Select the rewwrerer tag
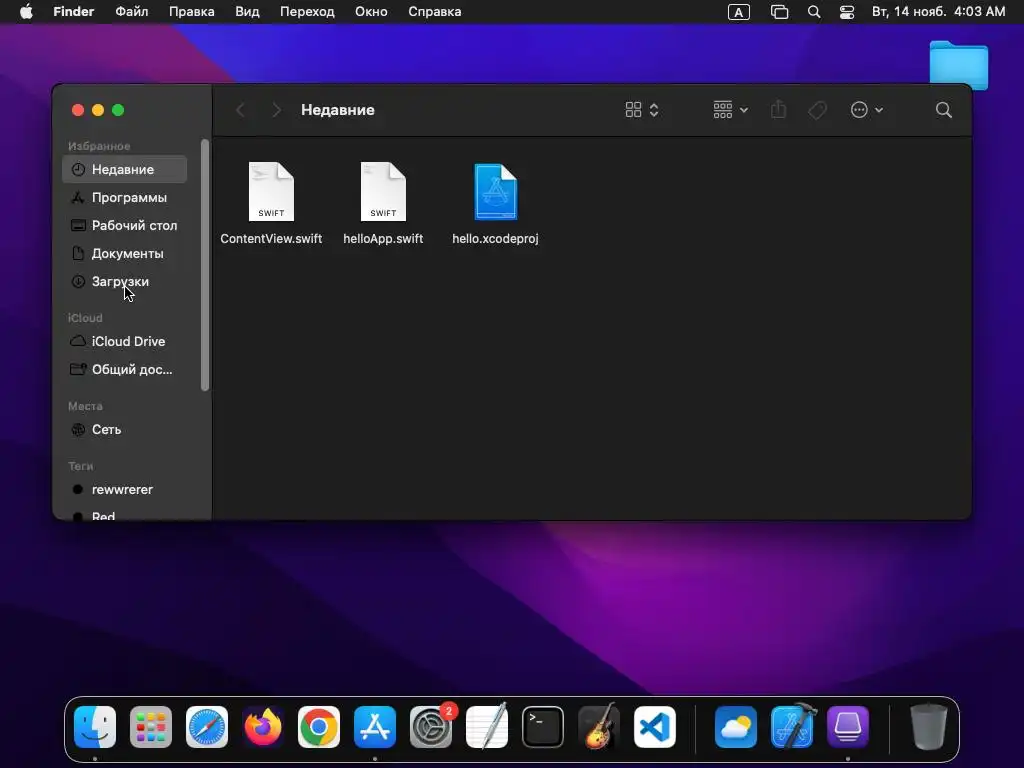Screen dimensions: 1024x768 pos(125,489)
